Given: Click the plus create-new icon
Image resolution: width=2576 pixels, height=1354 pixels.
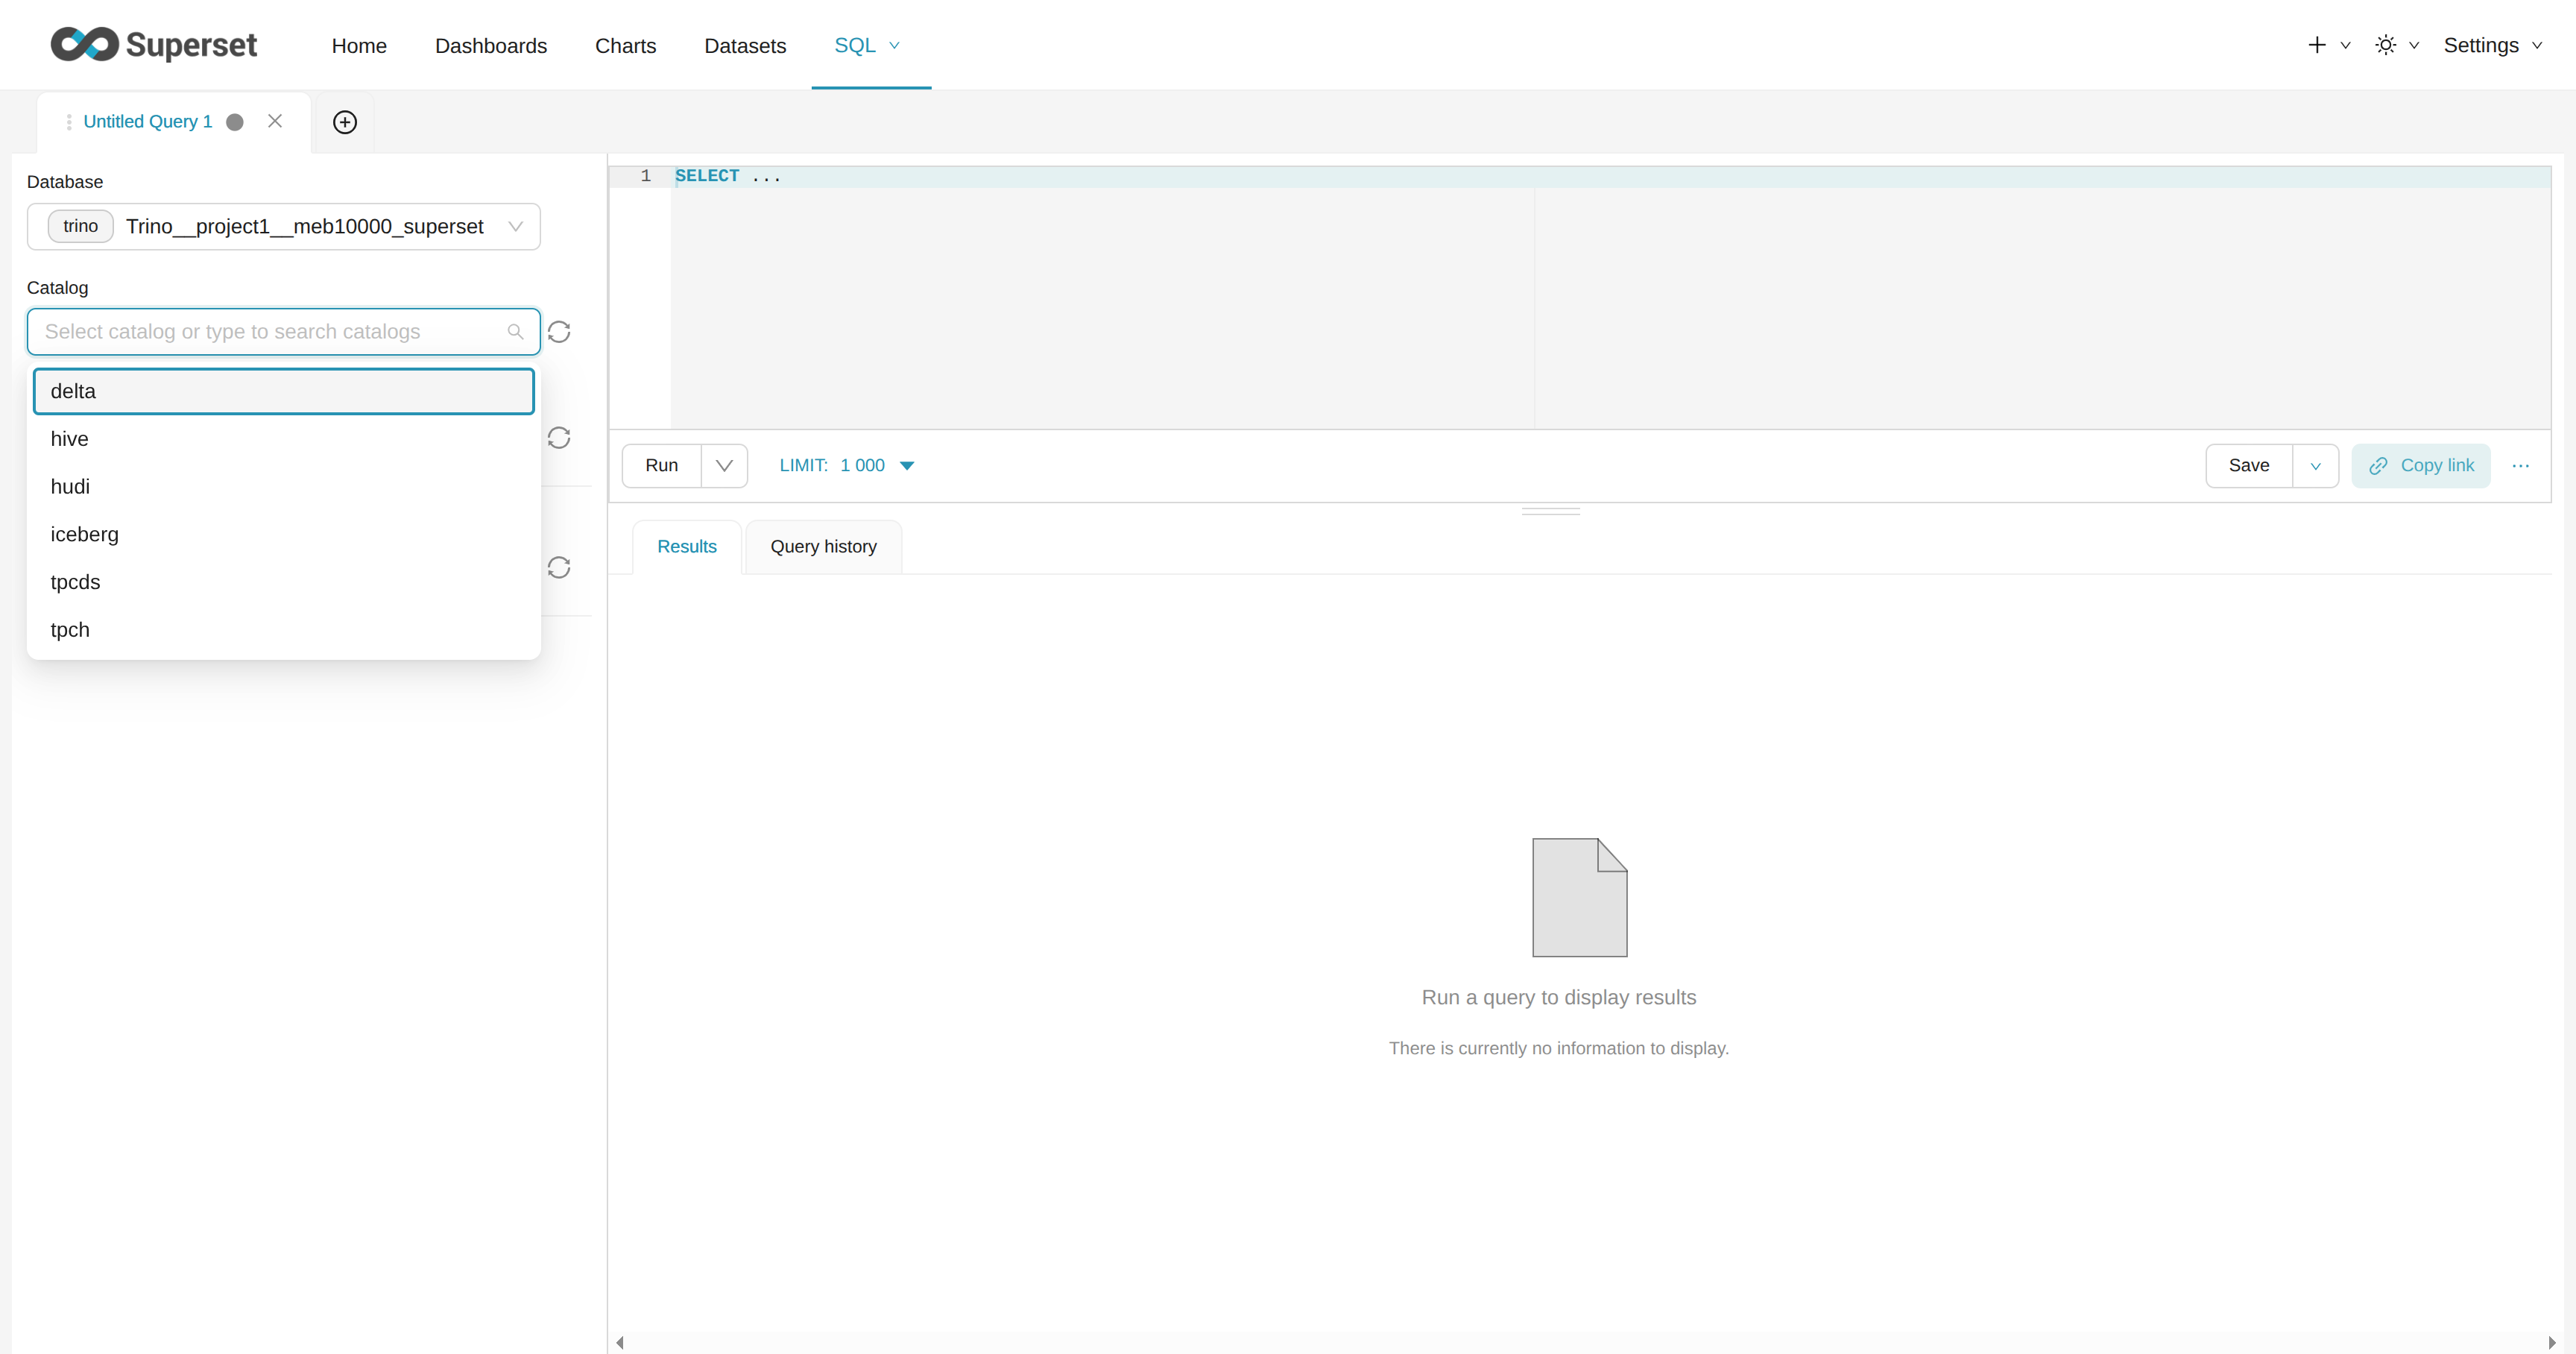Looking at the screenshot, I should tap(2316, 45).
